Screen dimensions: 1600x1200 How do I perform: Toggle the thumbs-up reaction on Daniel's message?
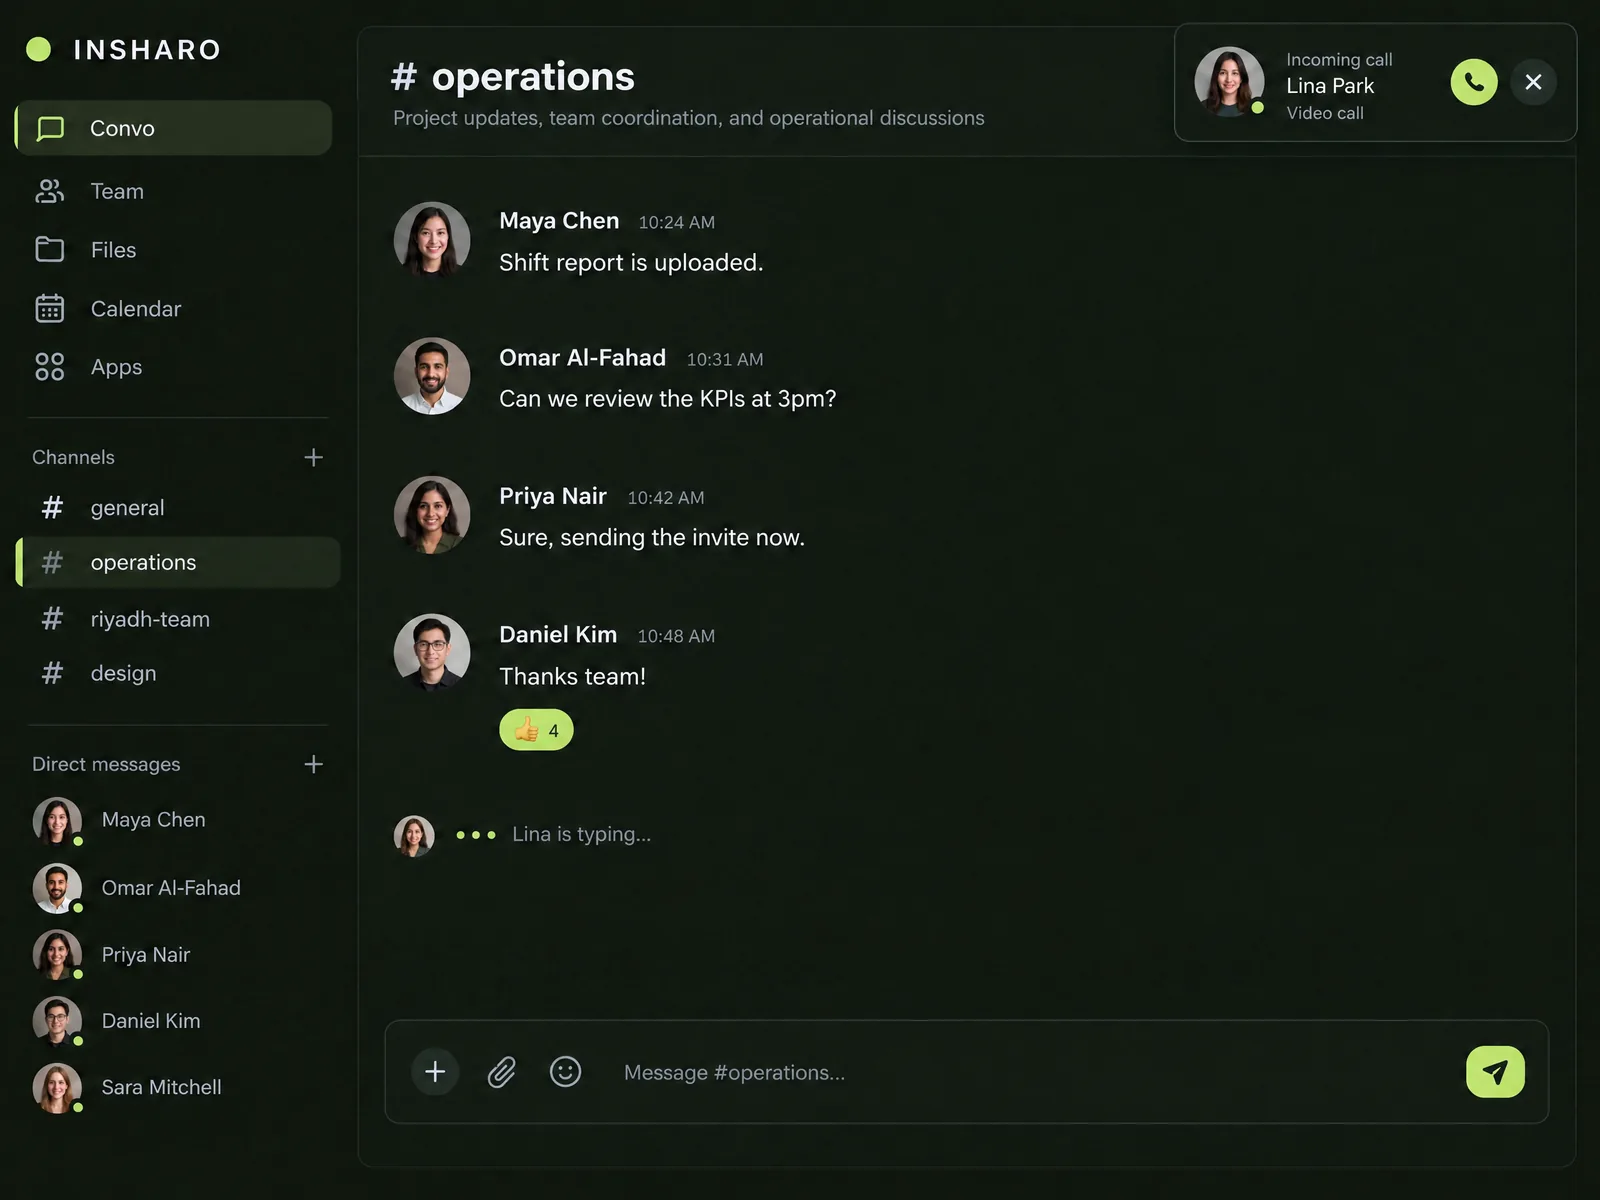click(536, 730)
